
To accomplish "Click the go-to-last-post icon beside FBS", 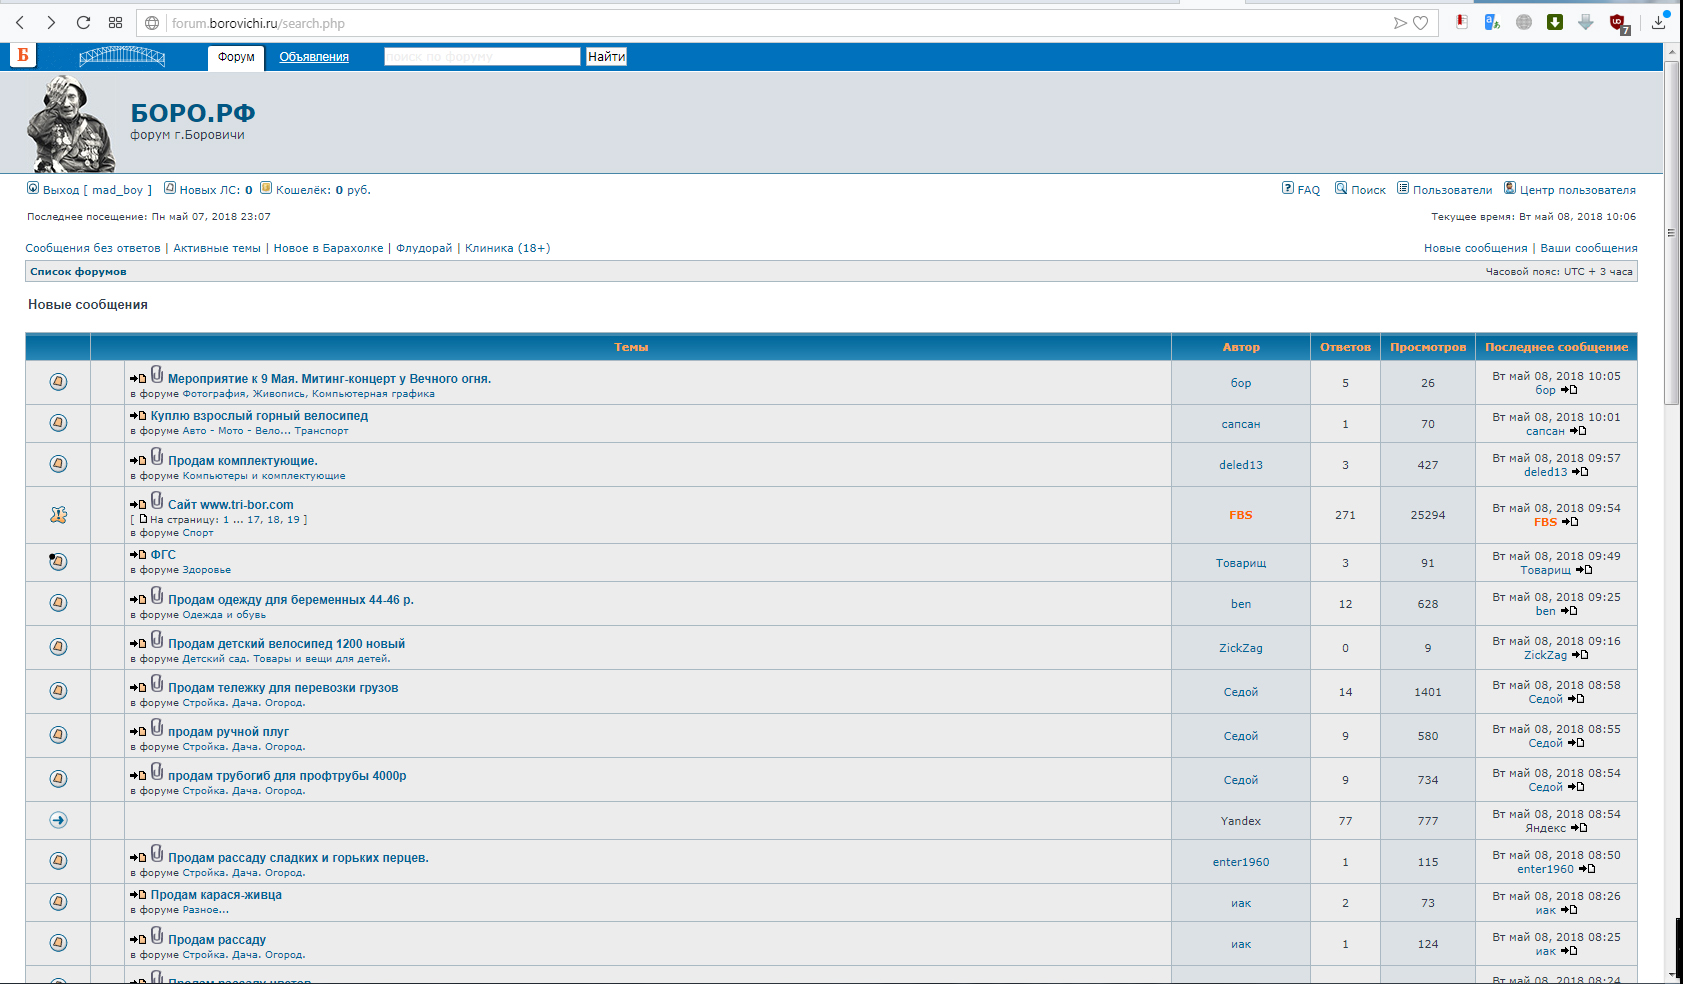I will [x=1570, y=522].
